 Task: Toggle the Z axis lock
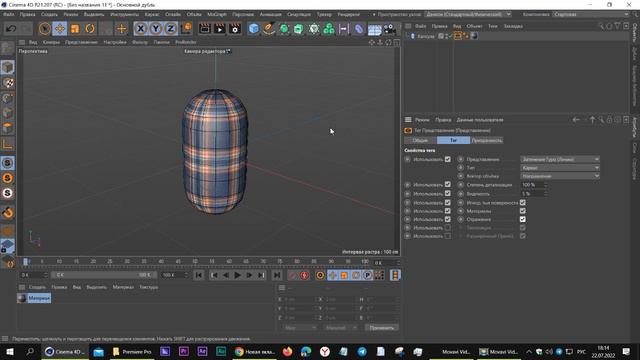tap(171, 29)
